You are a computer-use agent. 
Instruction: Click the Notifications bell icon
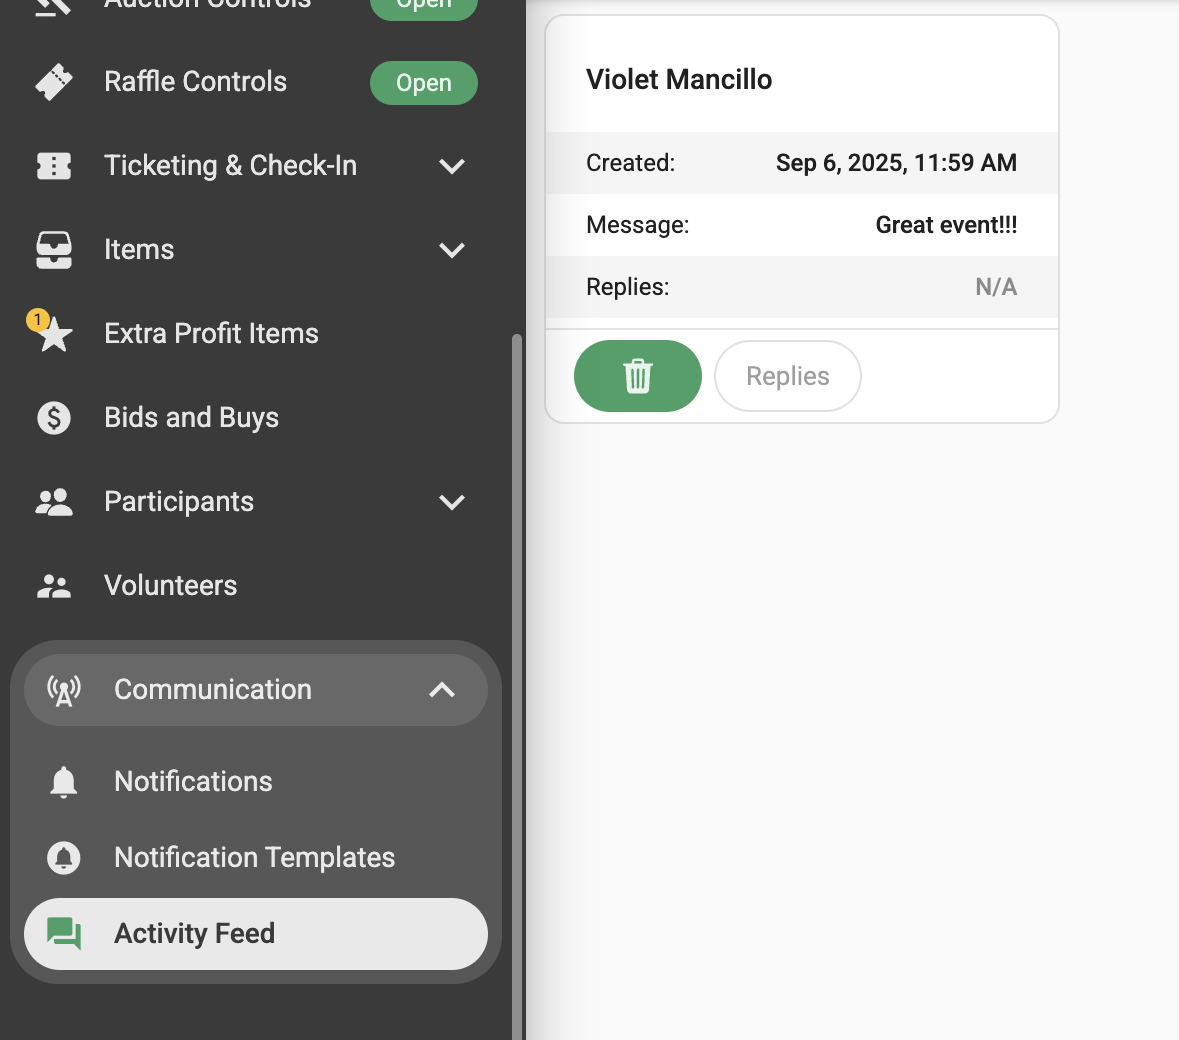[x=64, y=782]
